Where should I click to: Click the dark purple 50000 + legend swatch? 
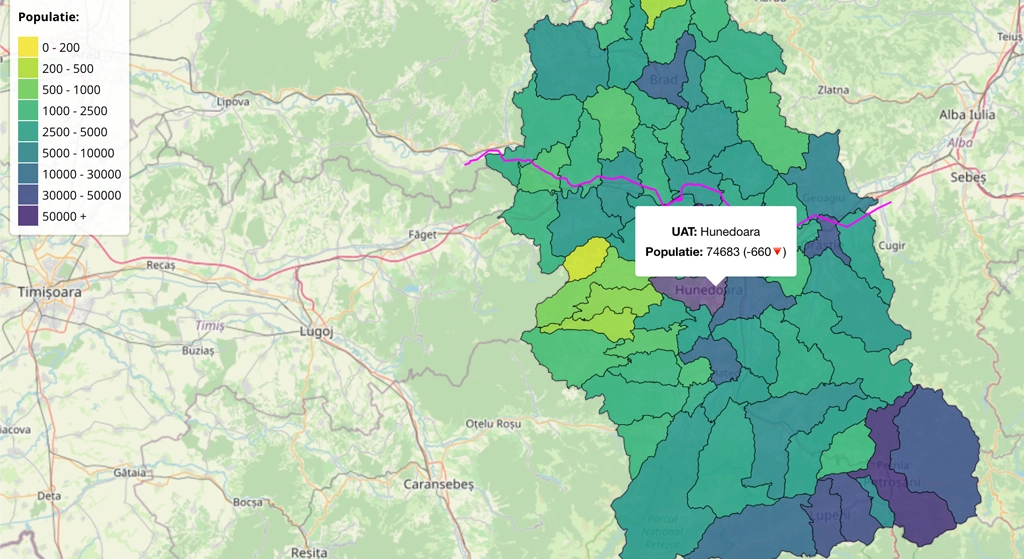[x=28, y=216]
